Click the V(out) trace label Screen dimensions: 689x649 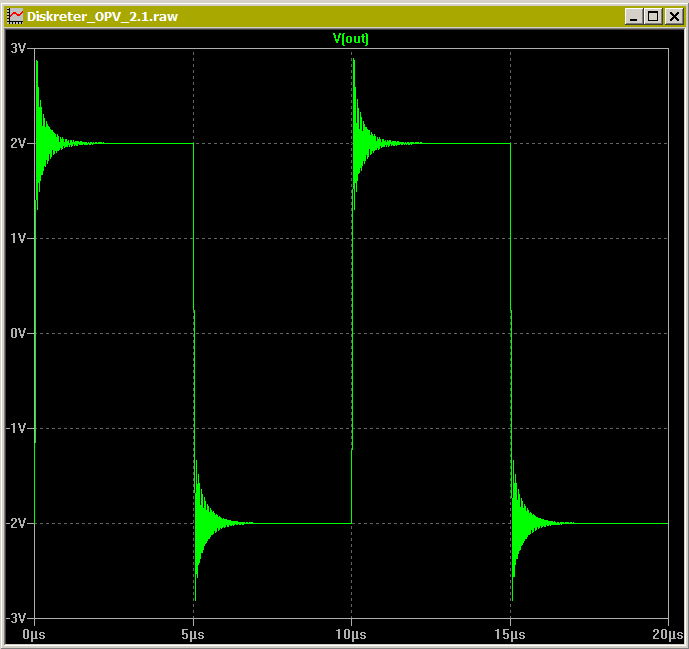tap(351, 39)
